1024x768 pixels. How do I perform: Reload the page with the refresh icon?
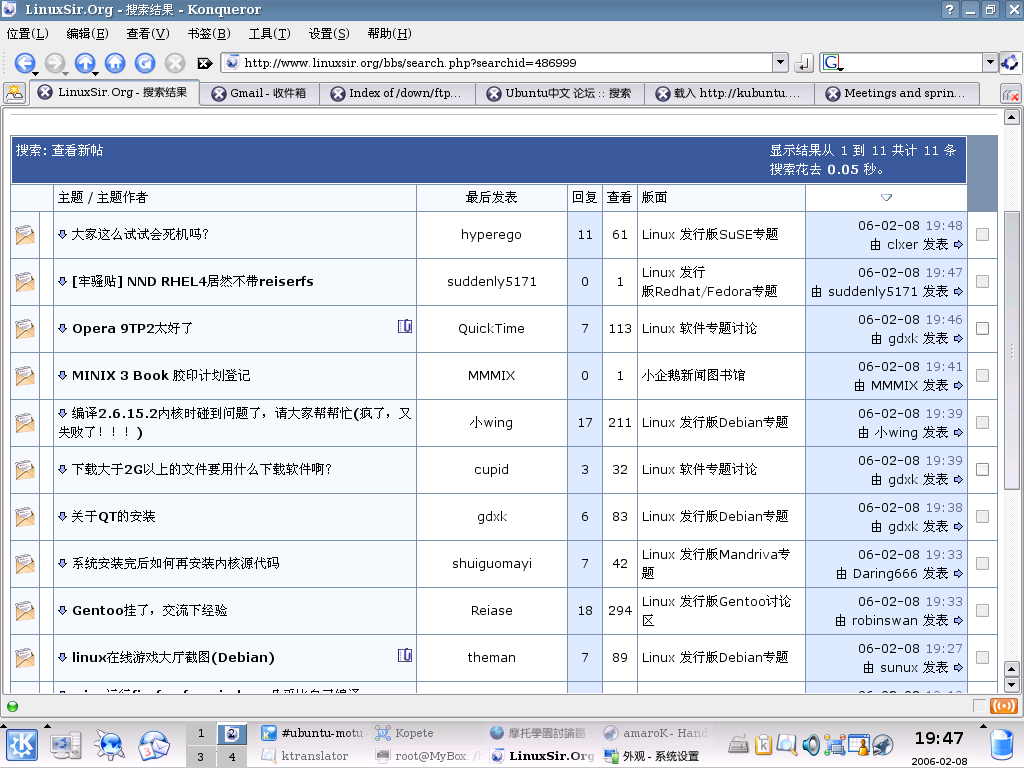point(145,63)
